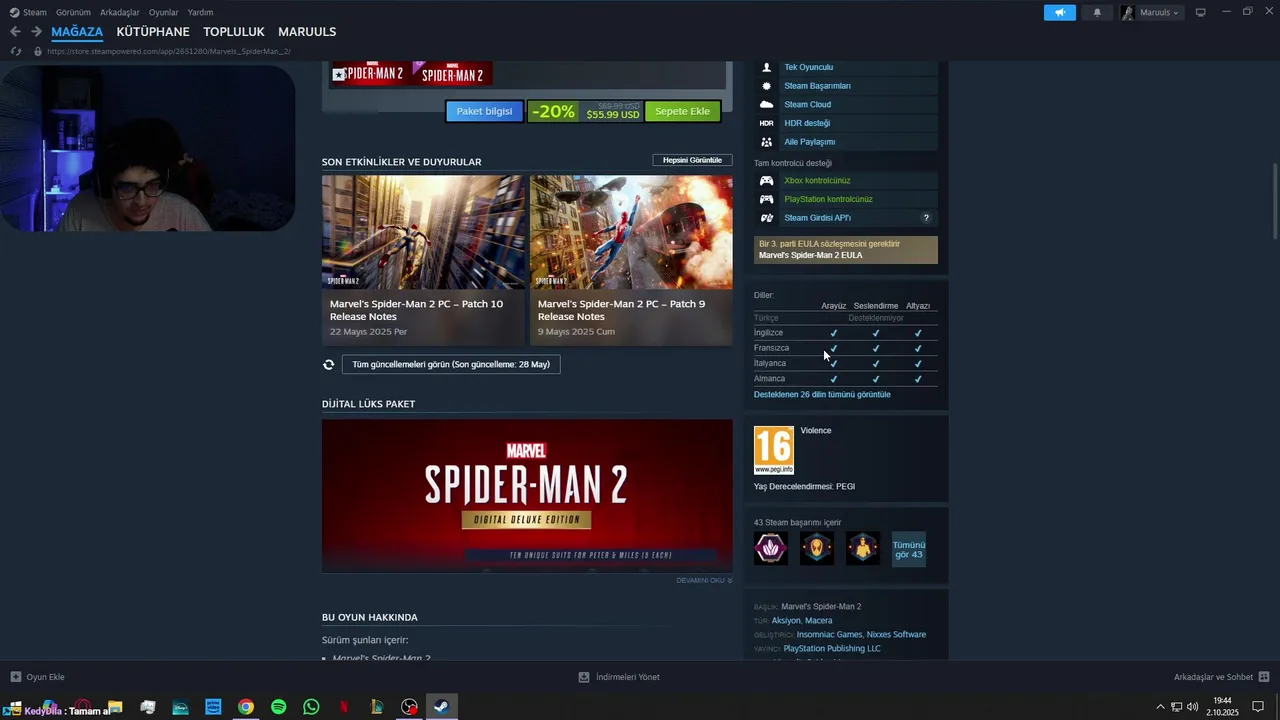The height and width of the screenshot is (720, 1280).
Task: Expand Desteklenen 26 dilin tümünü görüntüle
Action: [x=822, y=394]
